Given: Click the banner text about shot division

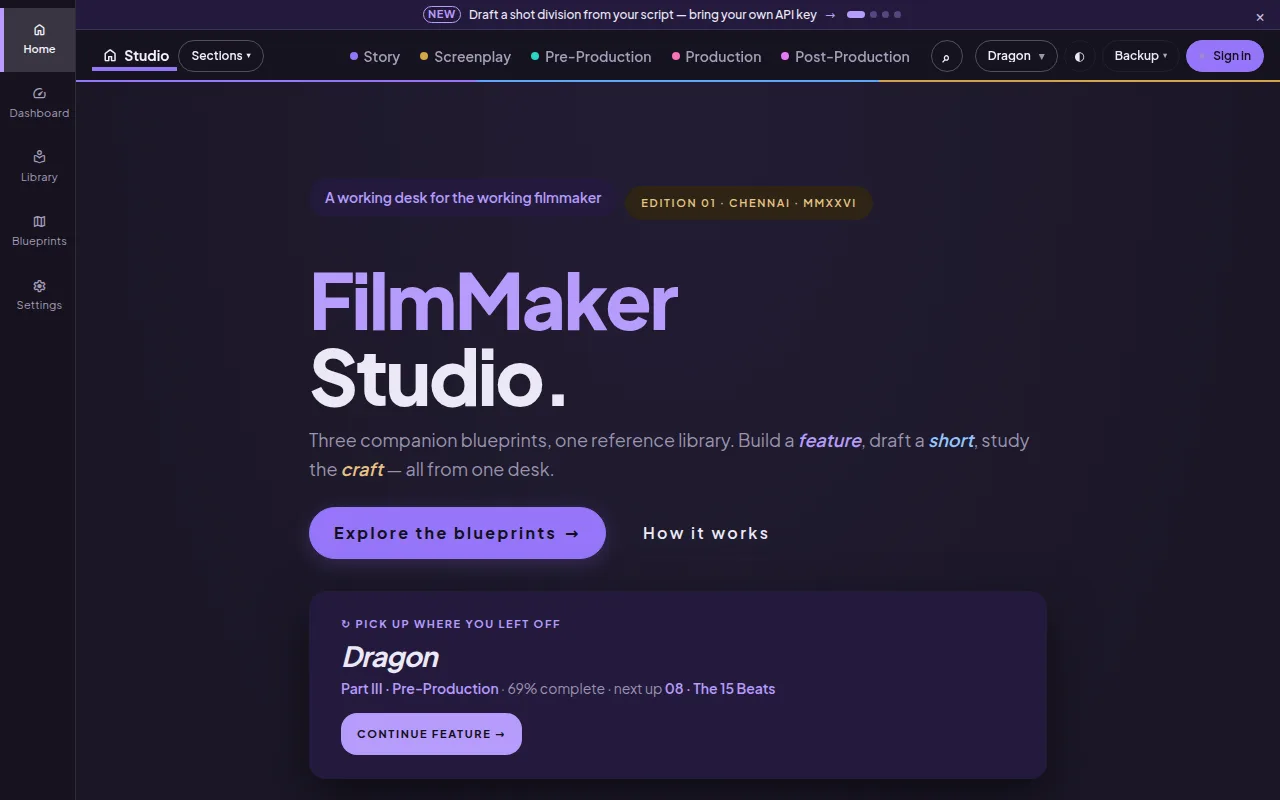Looking at the screenshot, I should 643,15.
